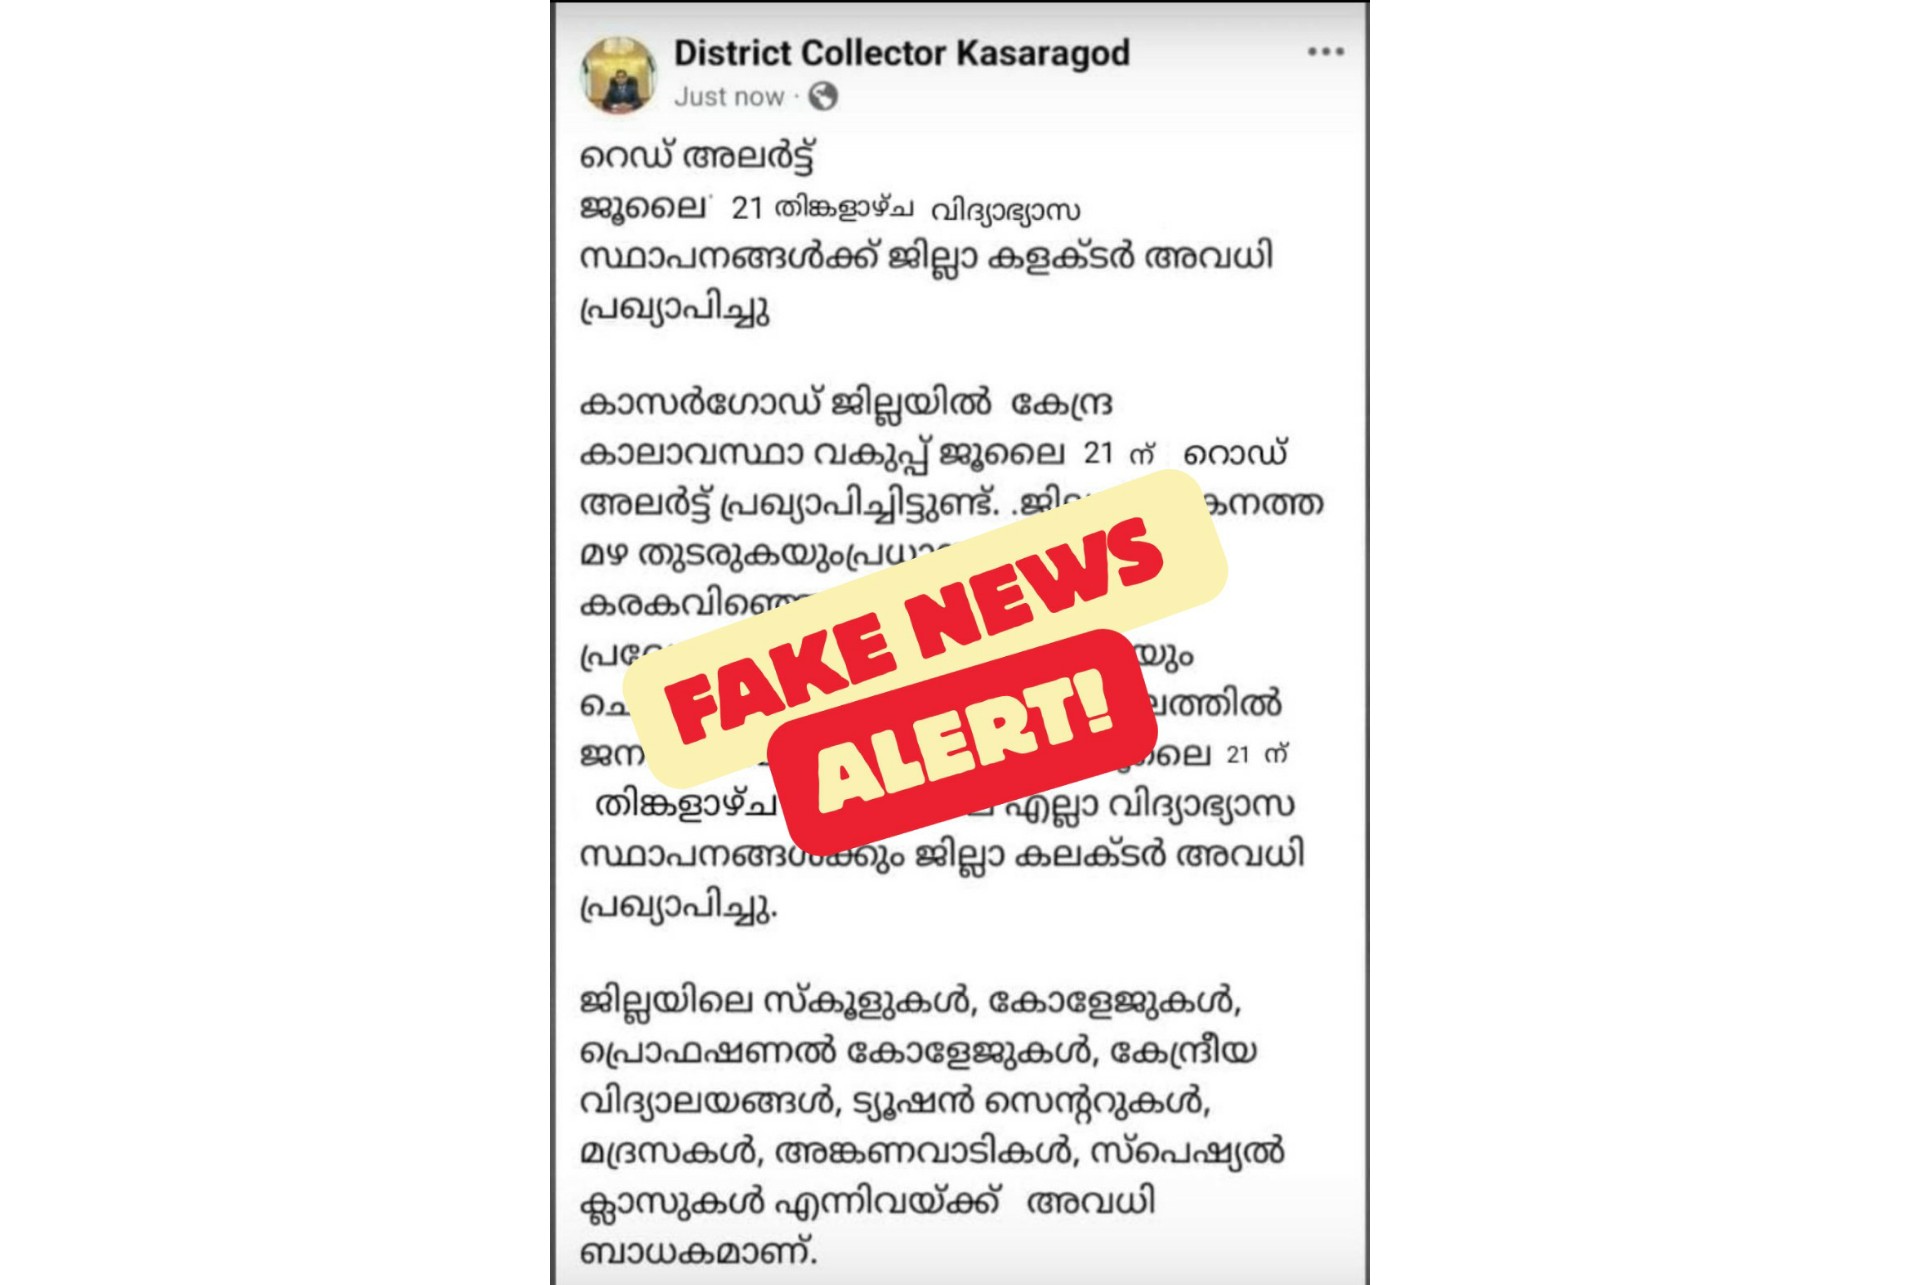1920x1285 pixels.
Task: Click the word "ബാധകമാണ്." ending the post
Action: click(698, 1251)
